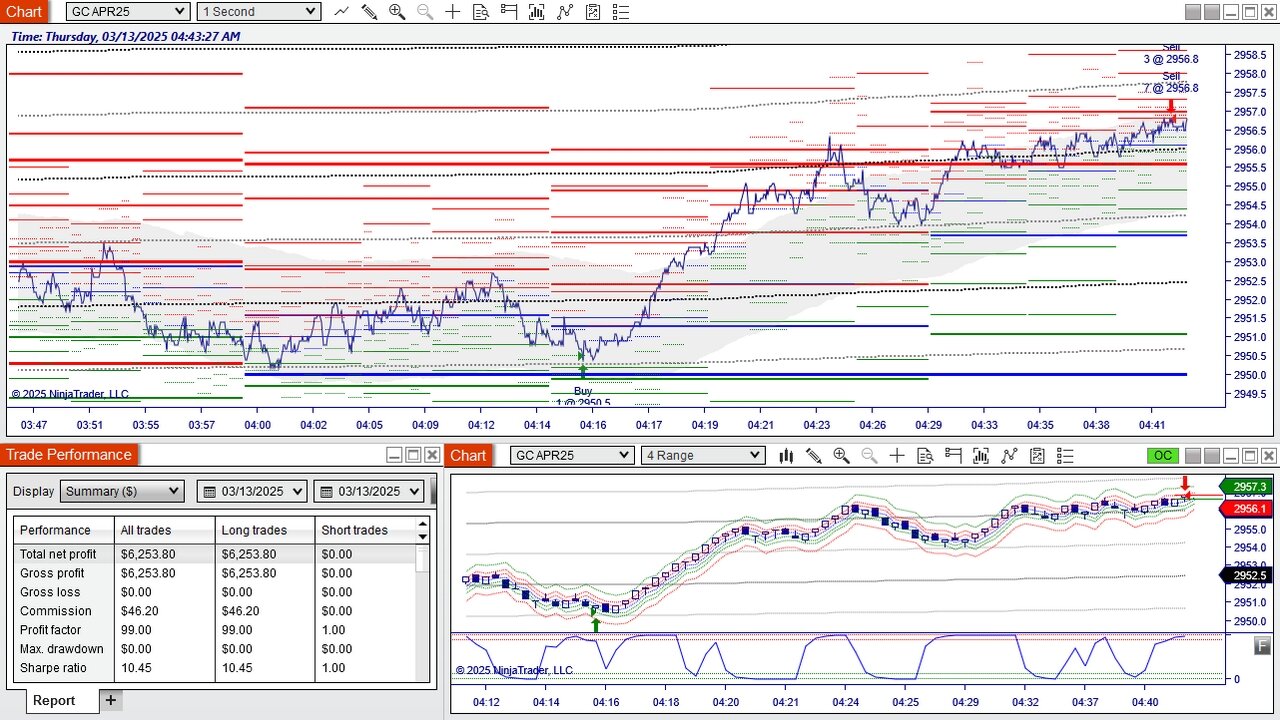This screenshot has width=1280, height=720.
Task: Select drawing tools pencil in top chart toolbar
Action: click(x=369, y=11)
